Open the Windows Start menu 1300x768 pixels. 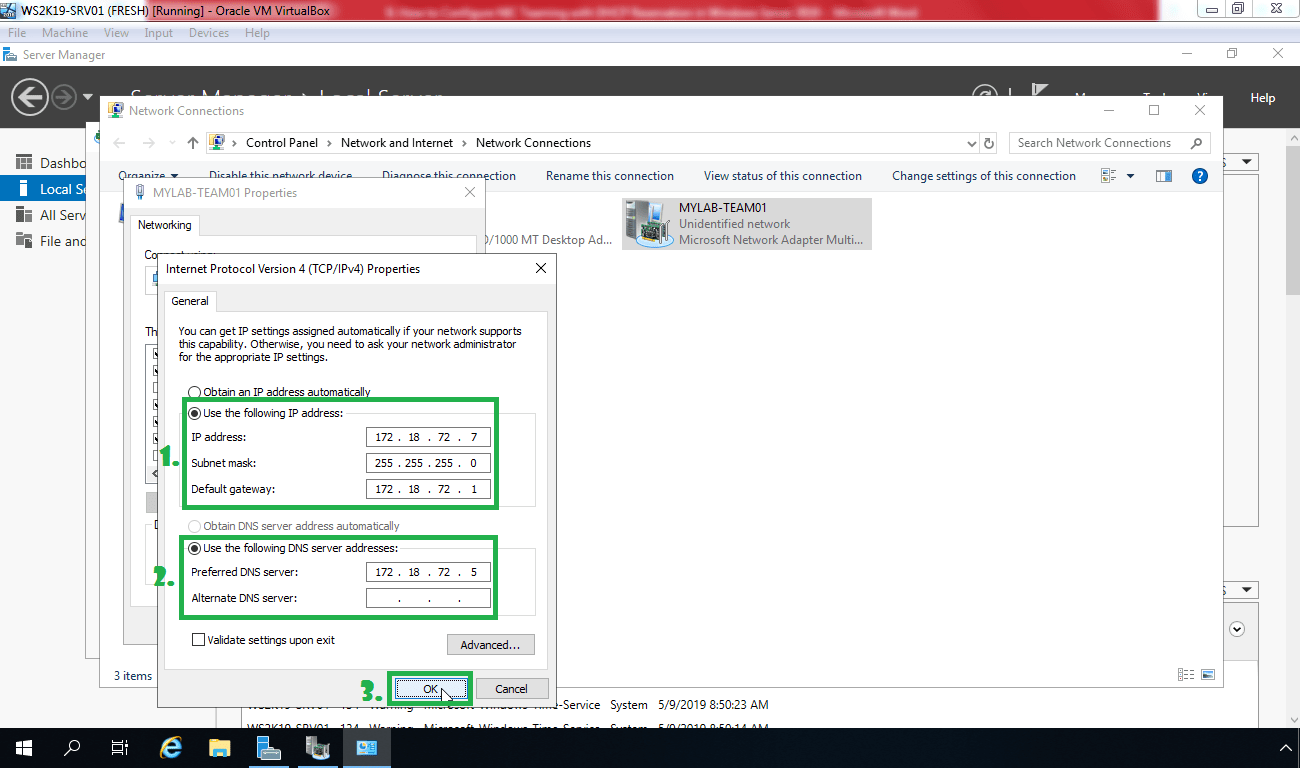tap(24, 747)
